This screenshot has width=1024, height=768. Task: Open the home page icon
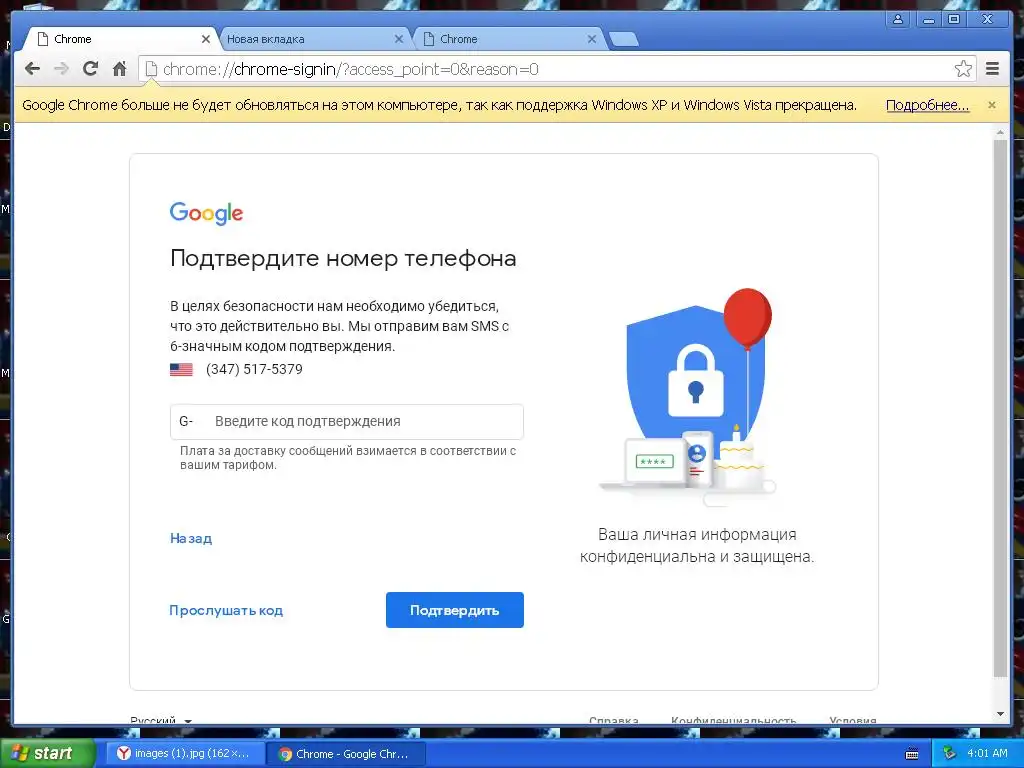(120, 69)
